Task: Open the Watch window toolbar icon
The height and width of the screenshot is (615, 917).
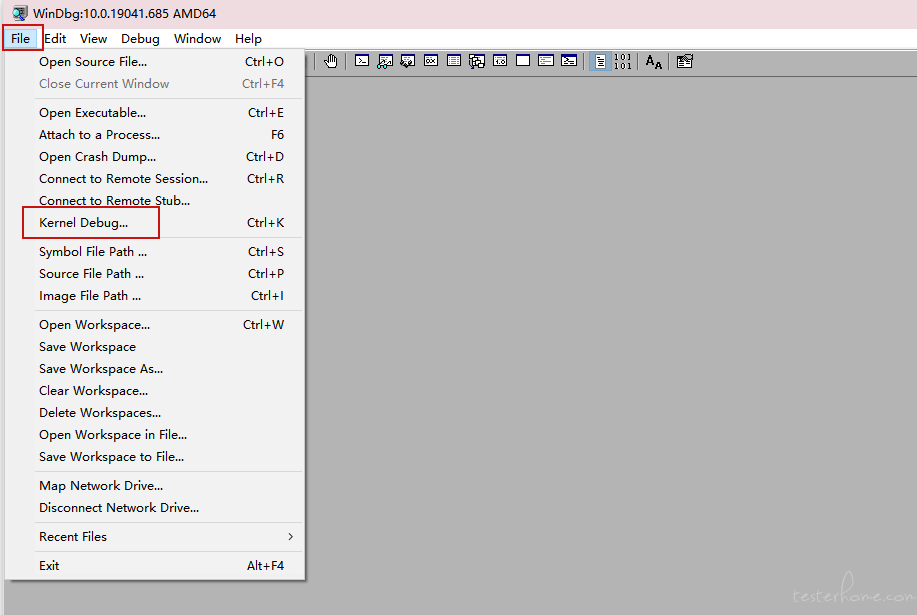Action: 385,61
